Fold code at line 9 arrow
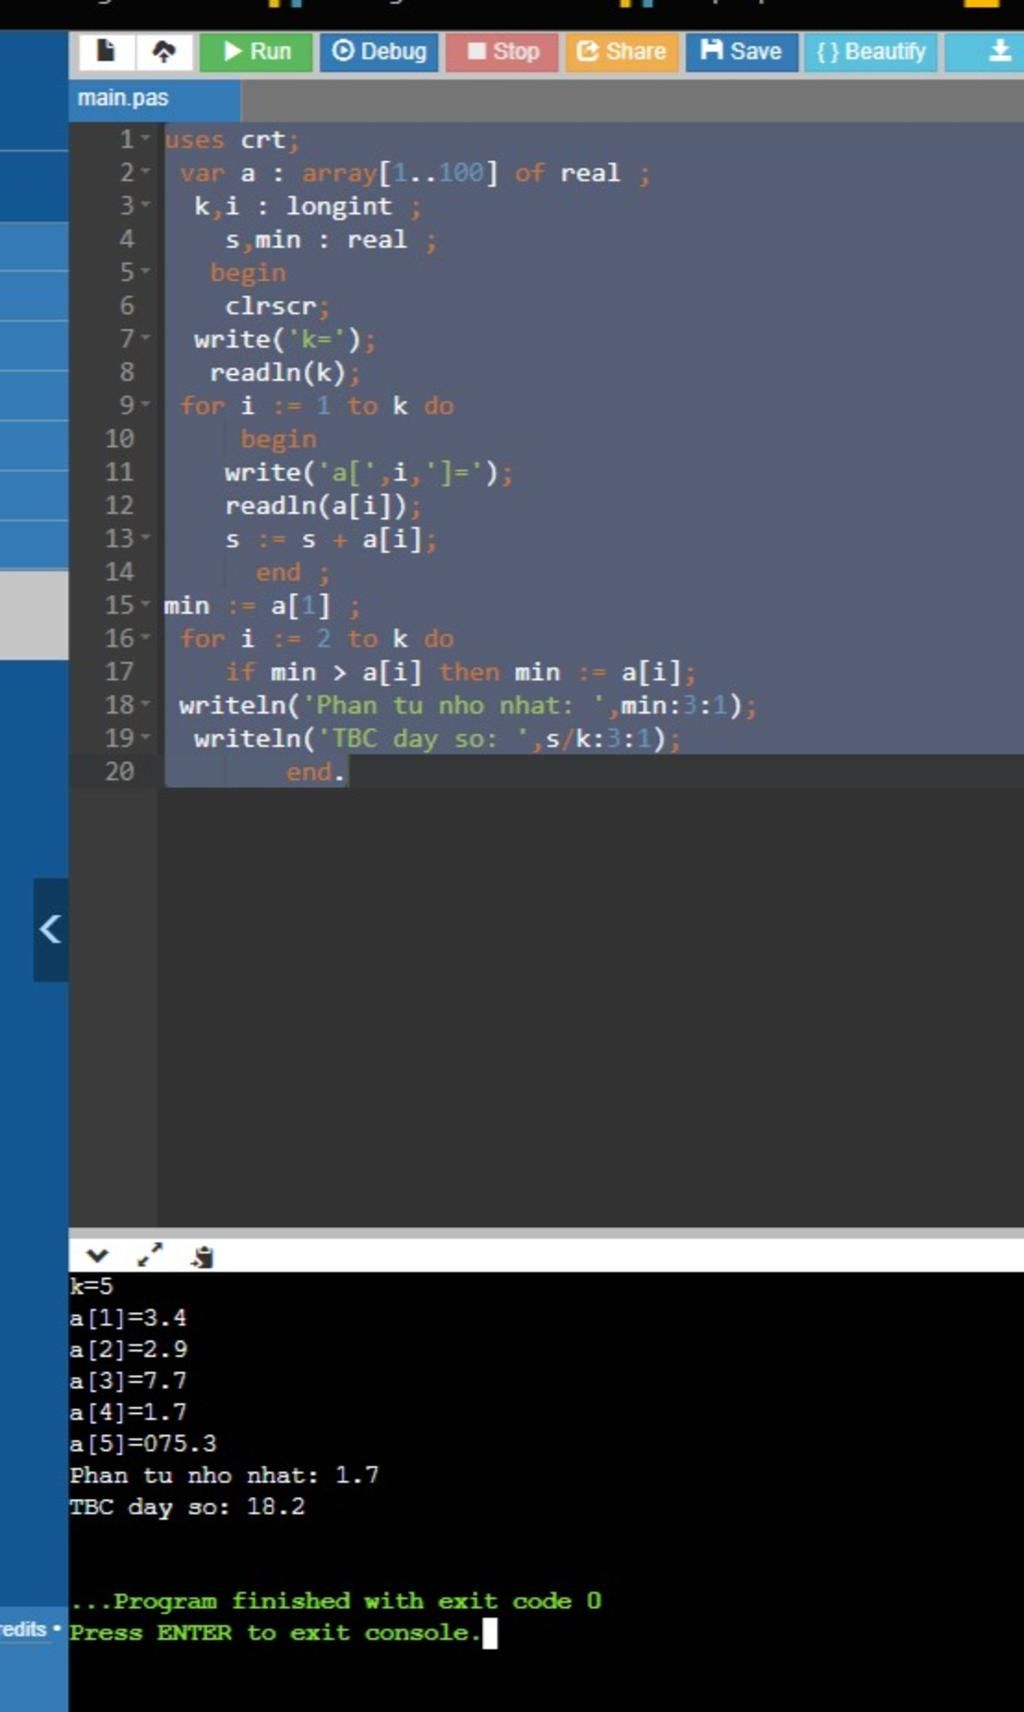 point(146,404)
